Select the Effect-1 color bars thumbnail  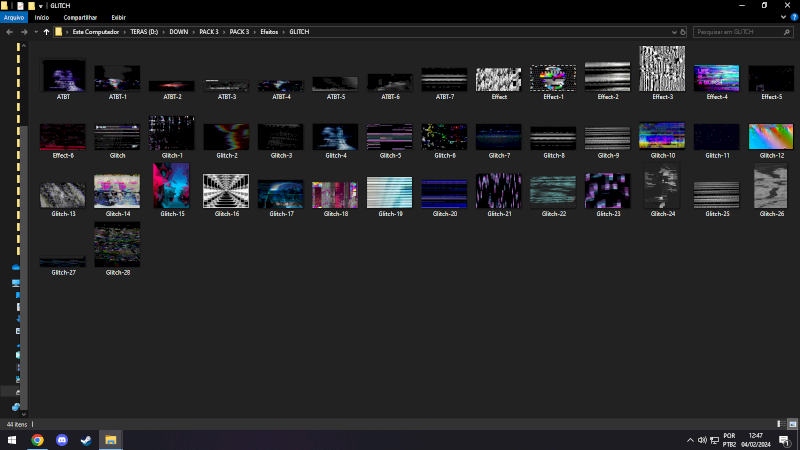(553, 78)
